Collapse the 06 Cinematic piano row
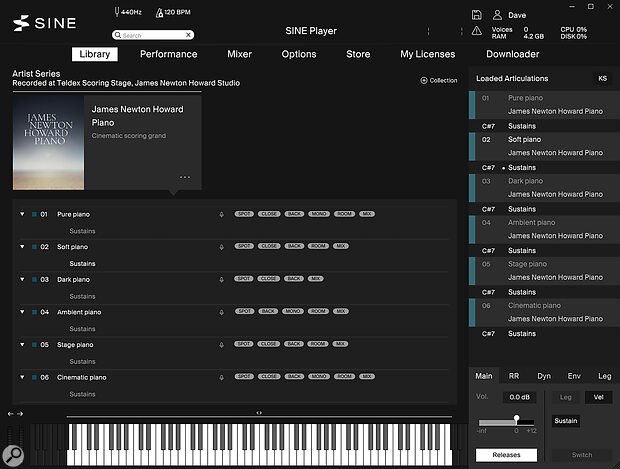This screenshot has height=469, width=620. point(22,377)
